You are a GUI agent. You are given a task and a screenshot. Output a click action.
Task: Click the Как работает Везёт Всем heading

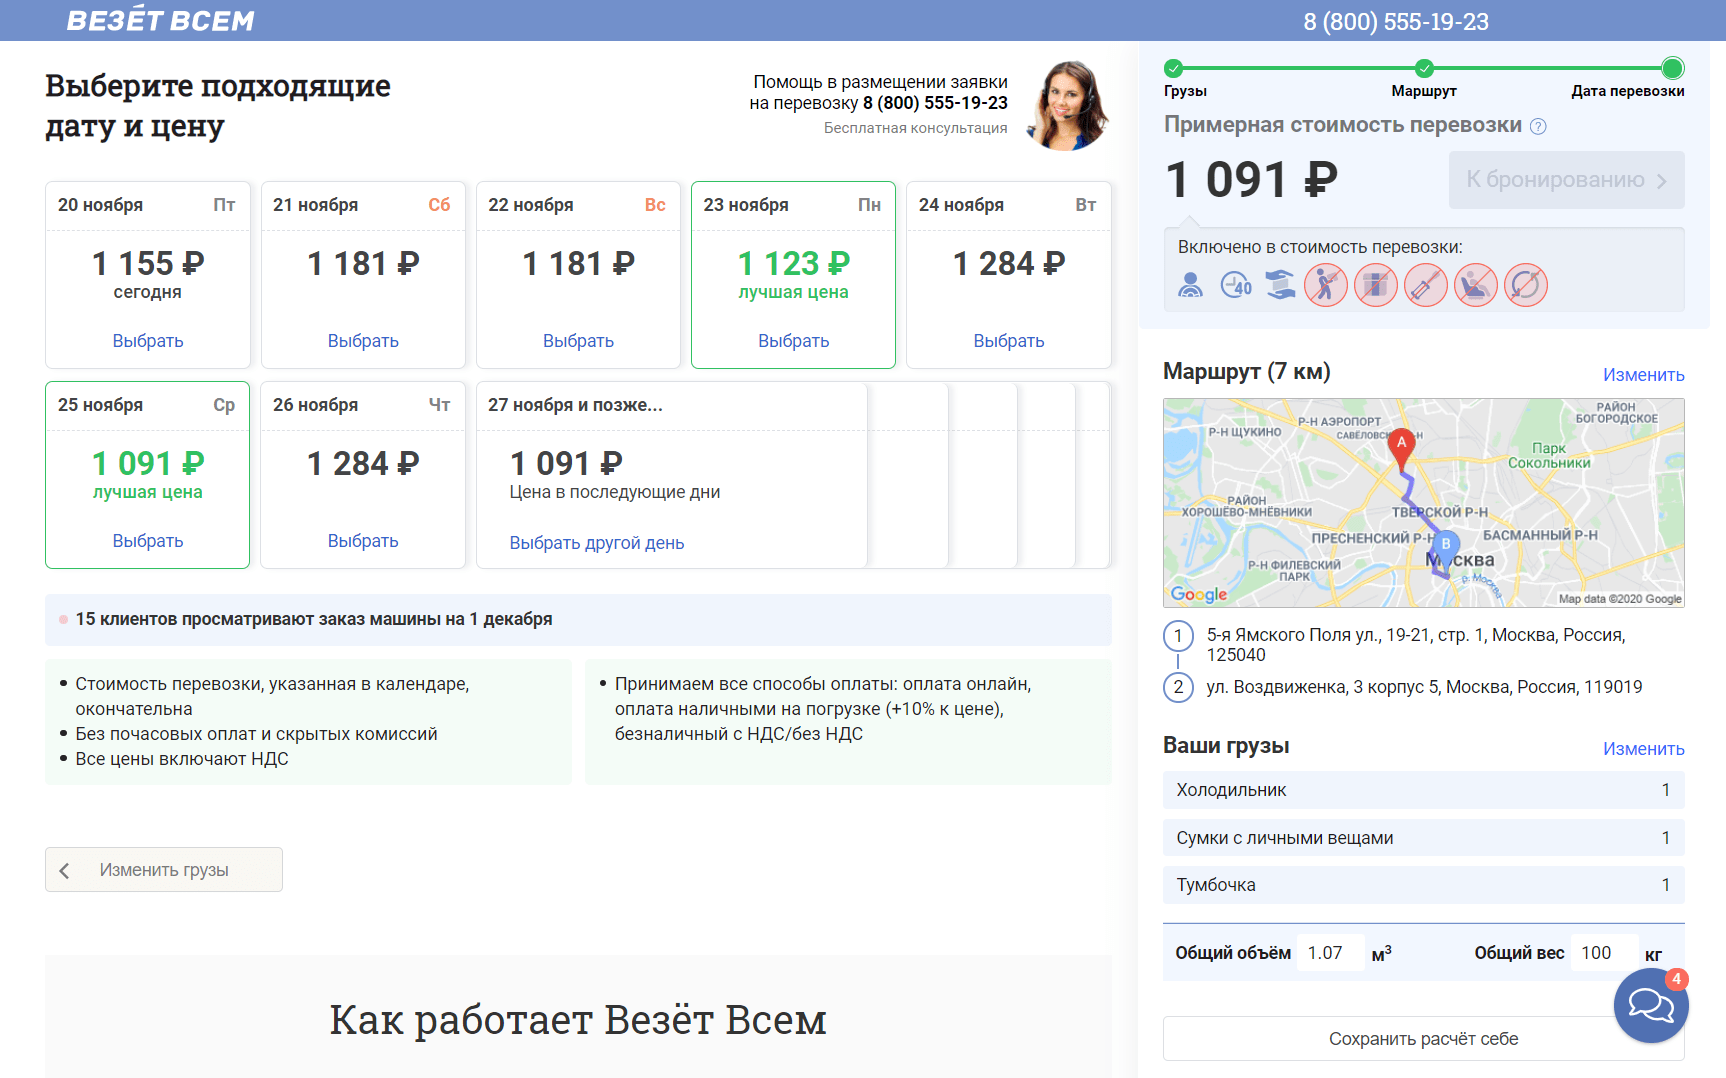pos(578,1020)
